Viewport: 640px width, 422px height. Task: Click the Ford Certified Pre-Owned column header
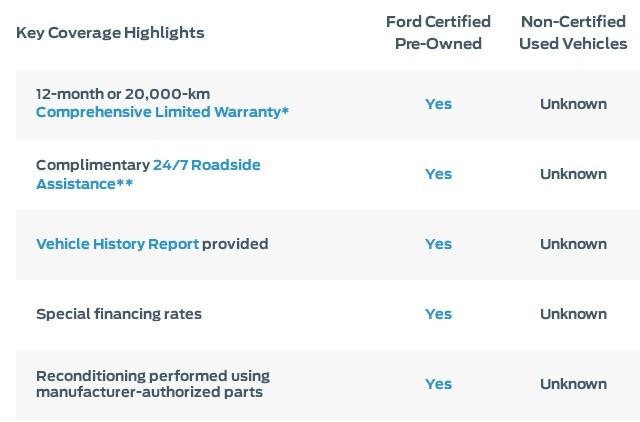pyautogui.click(x=438, y=33)
